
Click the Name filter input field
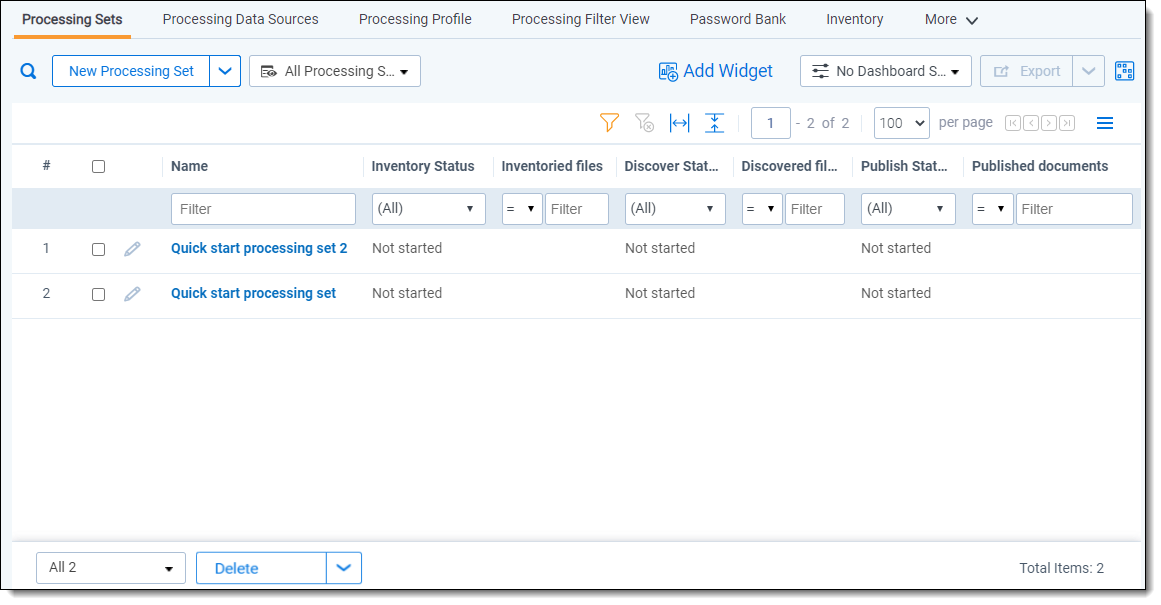263,209
